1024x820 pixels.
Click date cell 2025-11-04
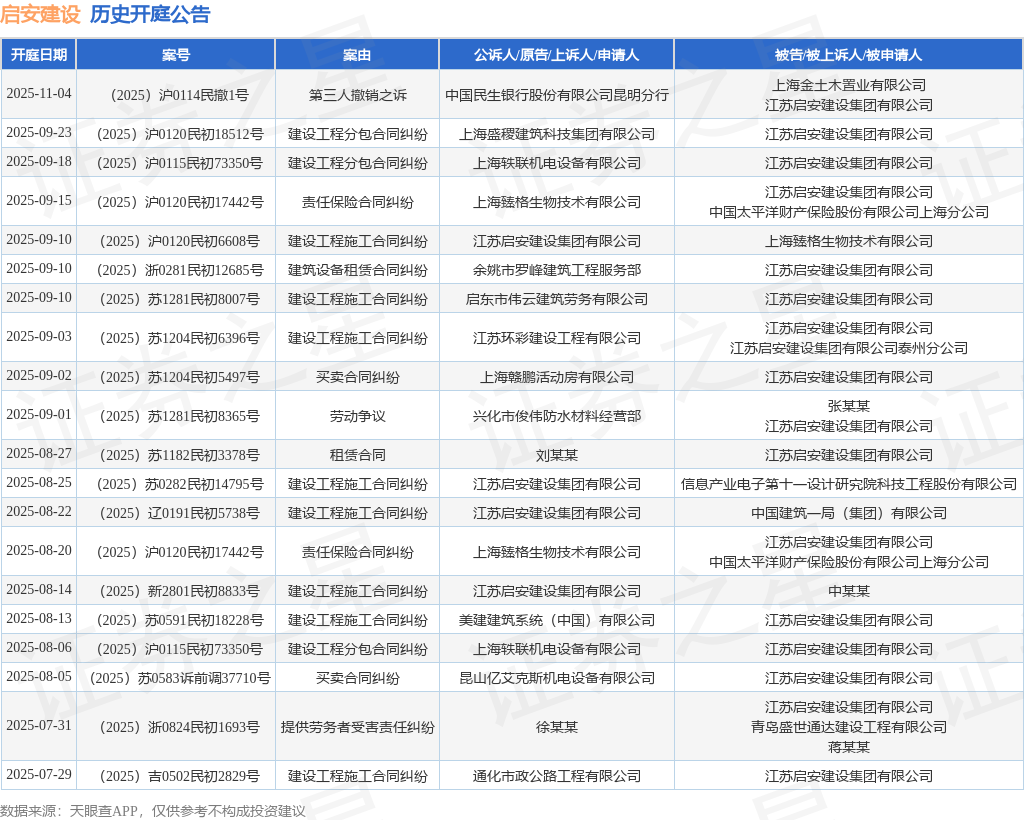[x=39, y=93]
